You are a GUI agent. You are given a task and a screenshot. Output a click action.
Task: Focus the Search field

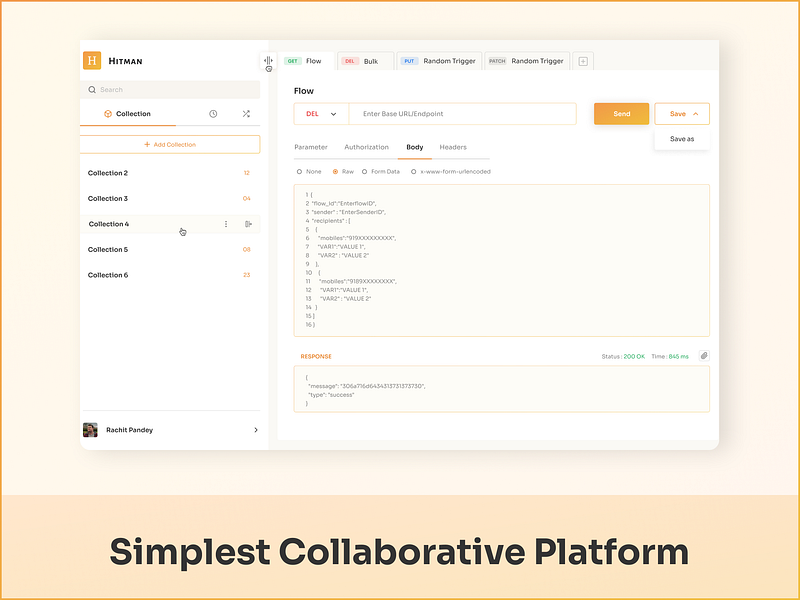(x=170, y=90)
